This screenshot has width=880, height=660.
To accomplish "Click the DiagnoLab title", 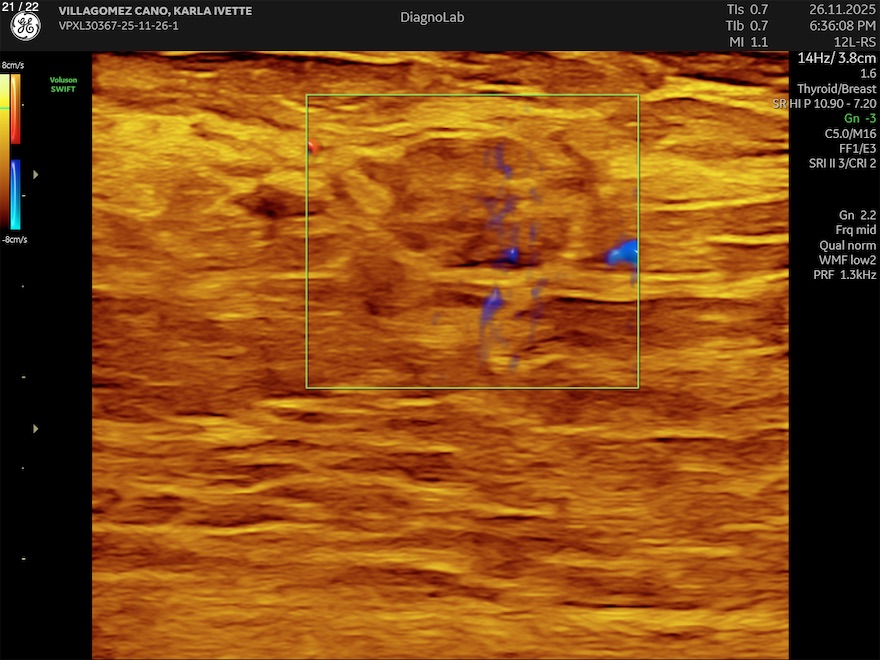I will tap(432, 17).
